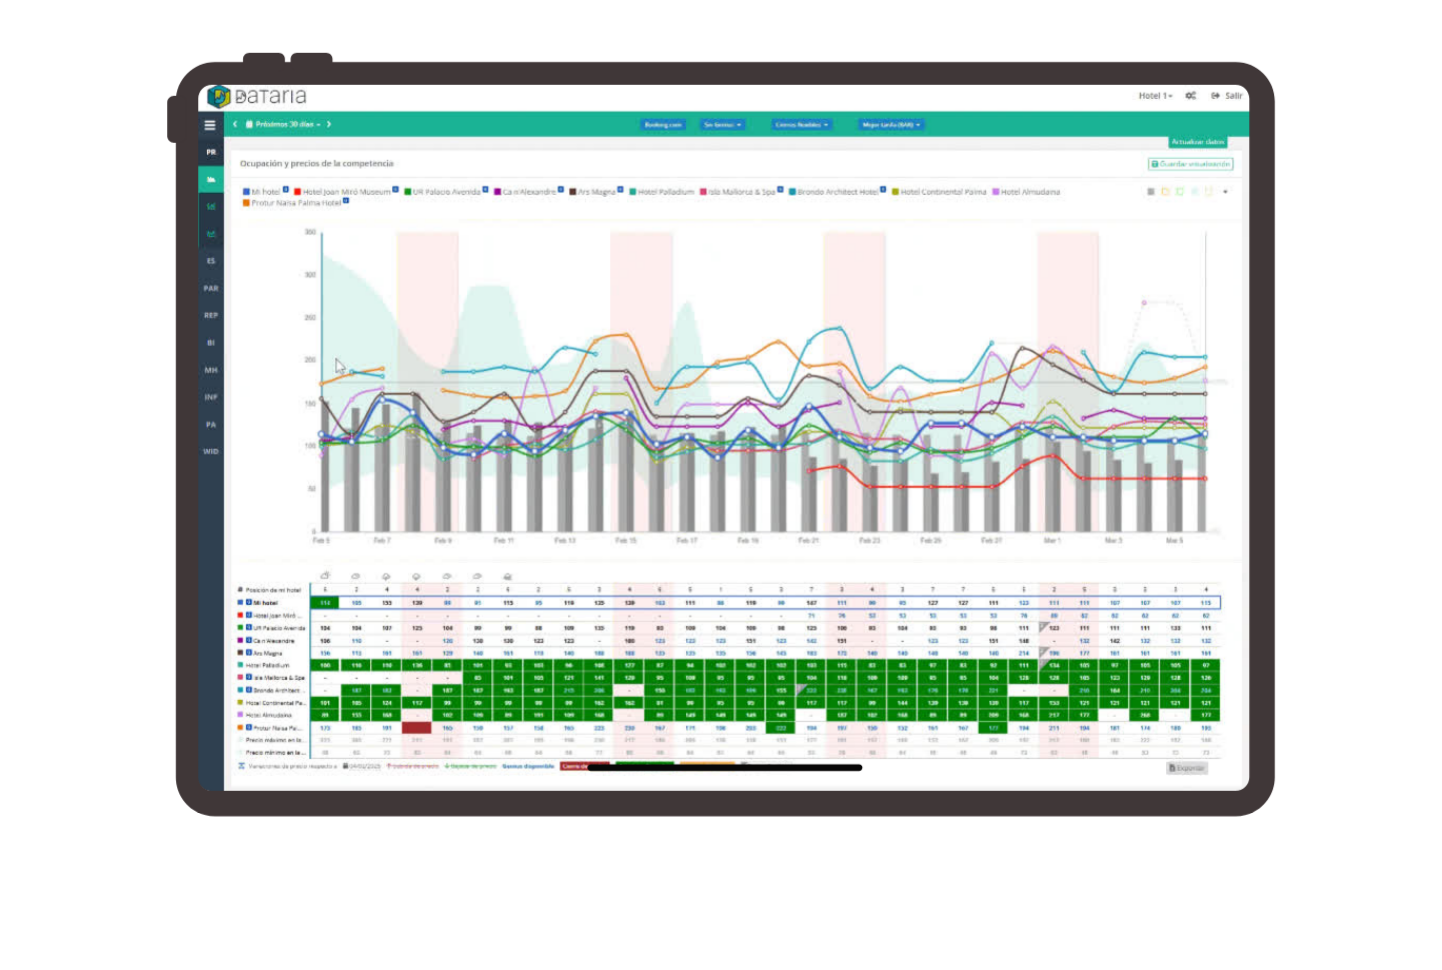1442x970 pixels.
Task: Select the active bed icon in sidebar
Action: (x=211, y=179)
